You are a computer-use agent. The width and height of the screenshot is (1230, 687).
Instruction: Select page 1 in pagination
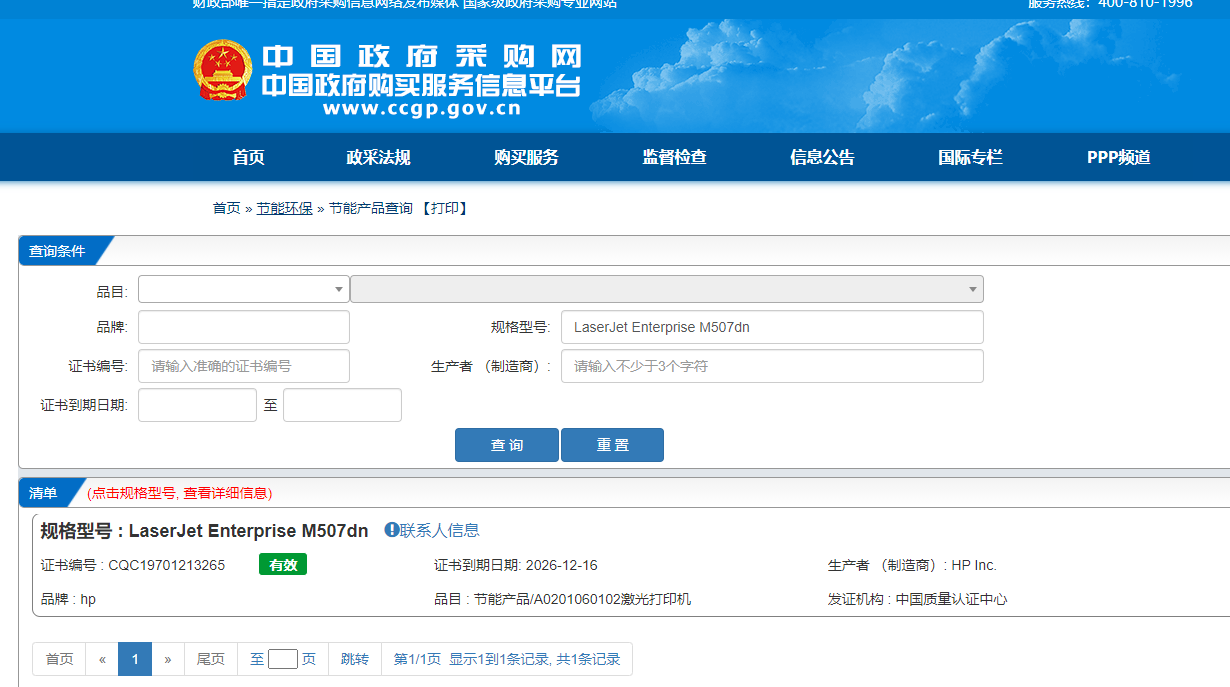[x=135, y=659]
